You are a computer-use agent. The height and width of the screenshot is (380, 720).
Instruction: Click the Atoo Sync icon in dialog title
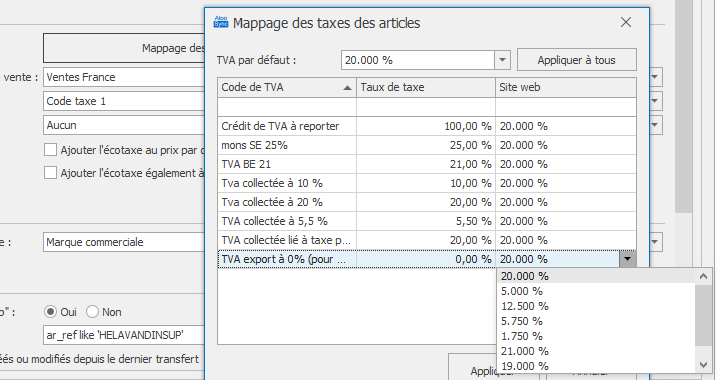(x=221, y=22)
